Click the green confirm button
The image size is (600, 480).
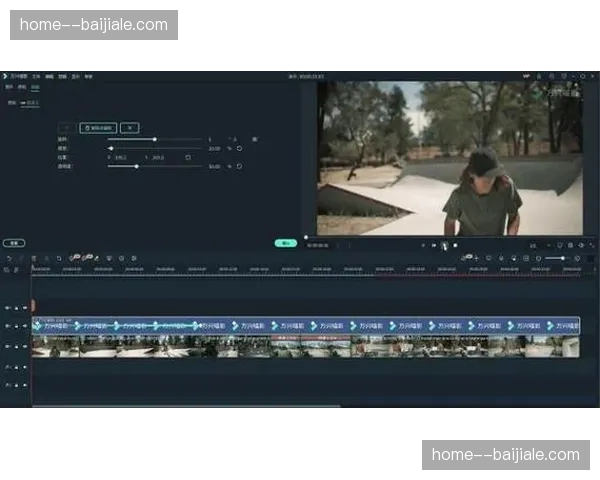click(x=285, y=243)
